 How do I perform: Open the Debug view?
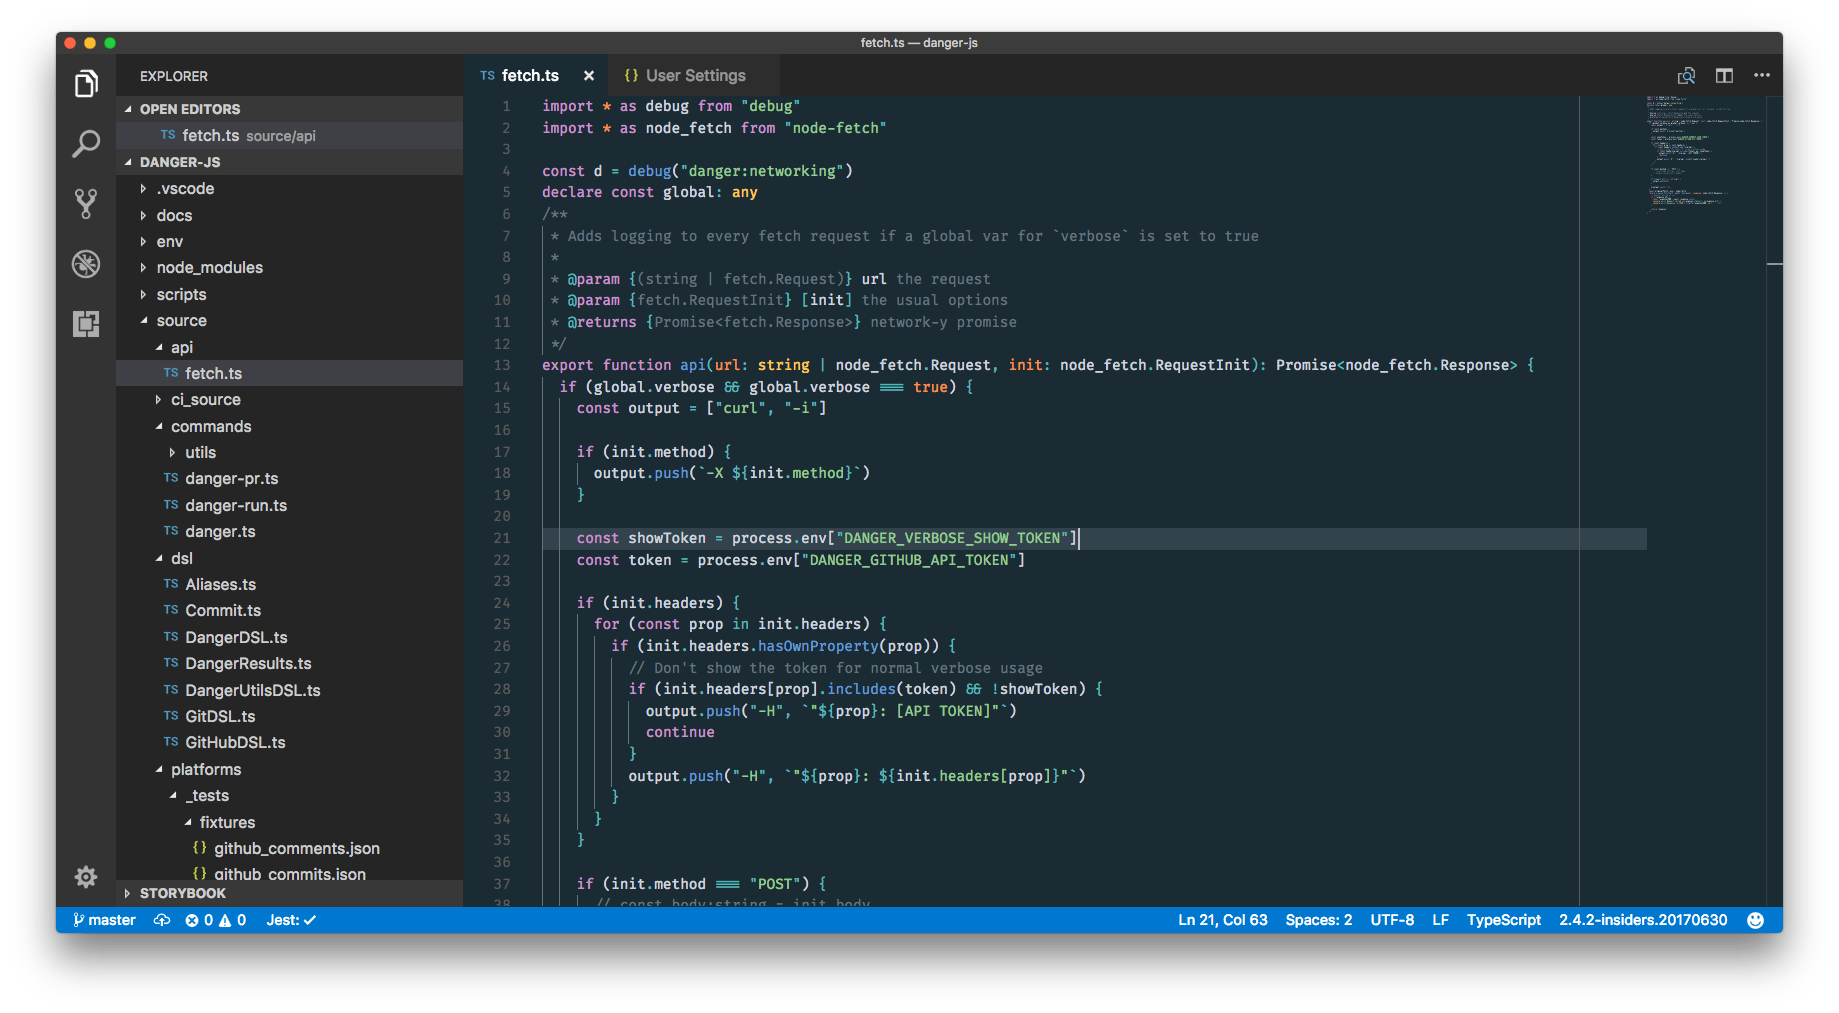86,264
